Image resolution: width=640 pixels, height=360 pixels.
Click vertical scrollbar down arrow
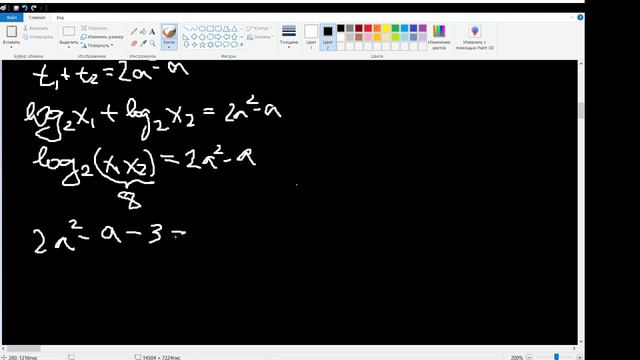pos(581,342)
